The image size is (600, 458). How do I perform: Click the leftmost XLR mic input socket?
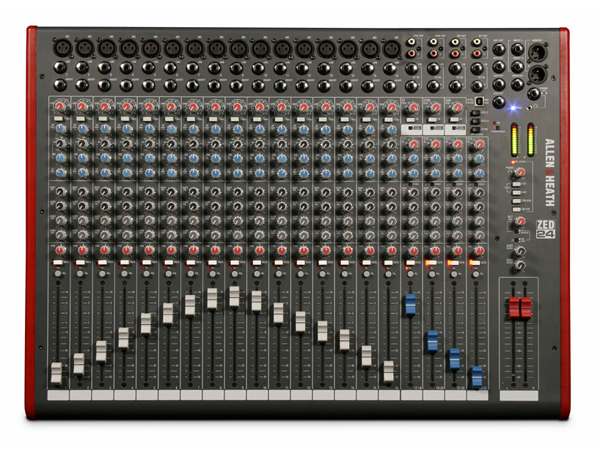point(62,47)
